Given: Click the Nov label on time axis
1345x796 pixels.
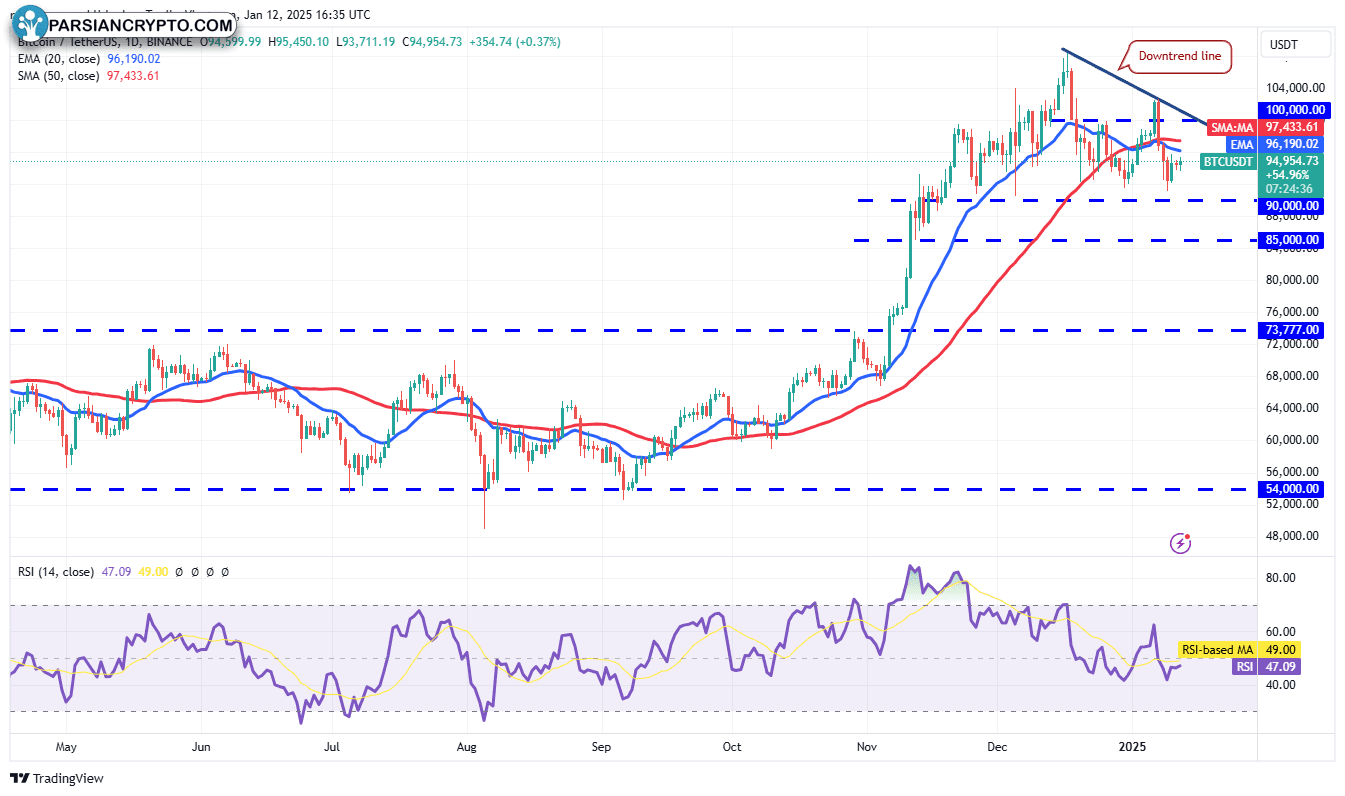Looking at the screenshot, I should [x=865, y=746].
